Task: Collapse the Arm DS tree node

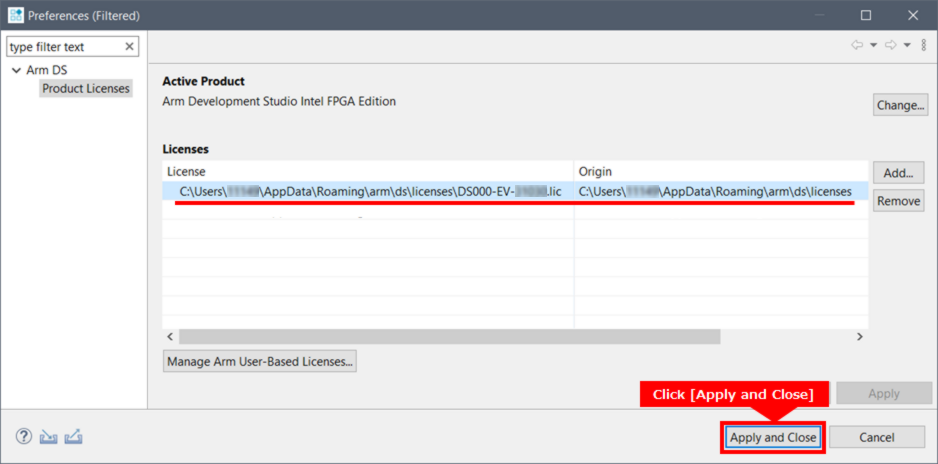Action: [x=16, y=71]
